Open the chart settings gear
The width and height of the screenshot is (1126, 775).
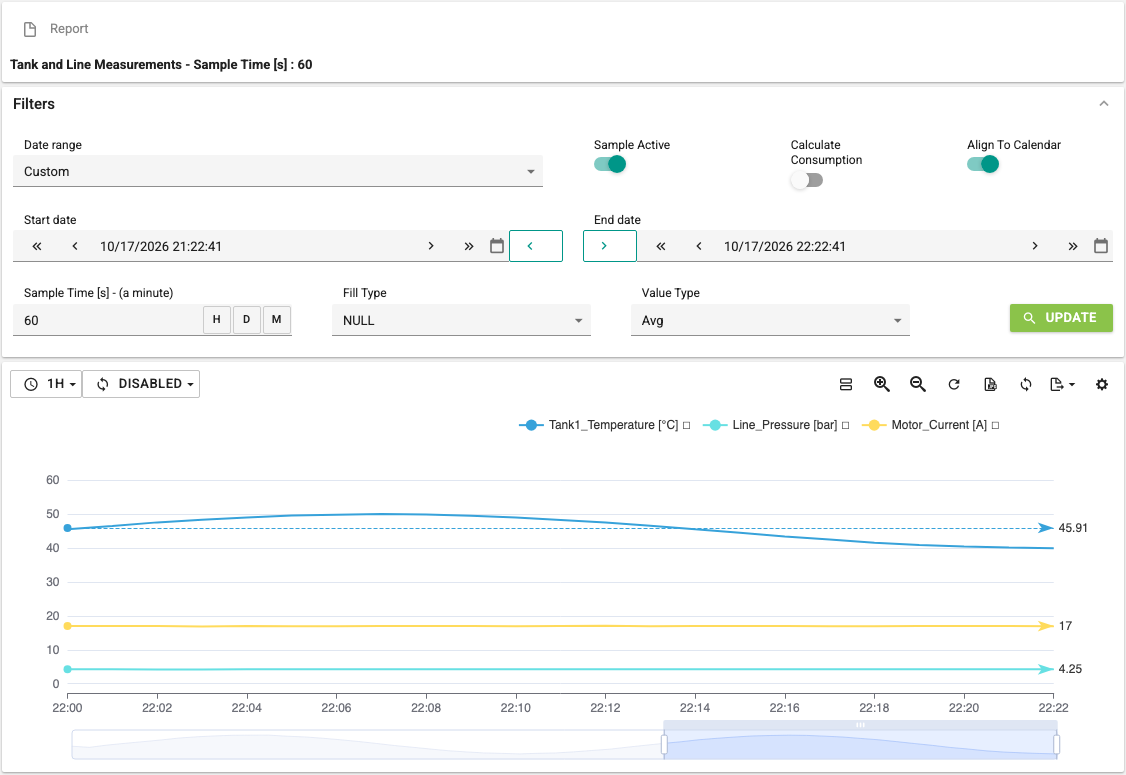click(x=1102, y=384)
